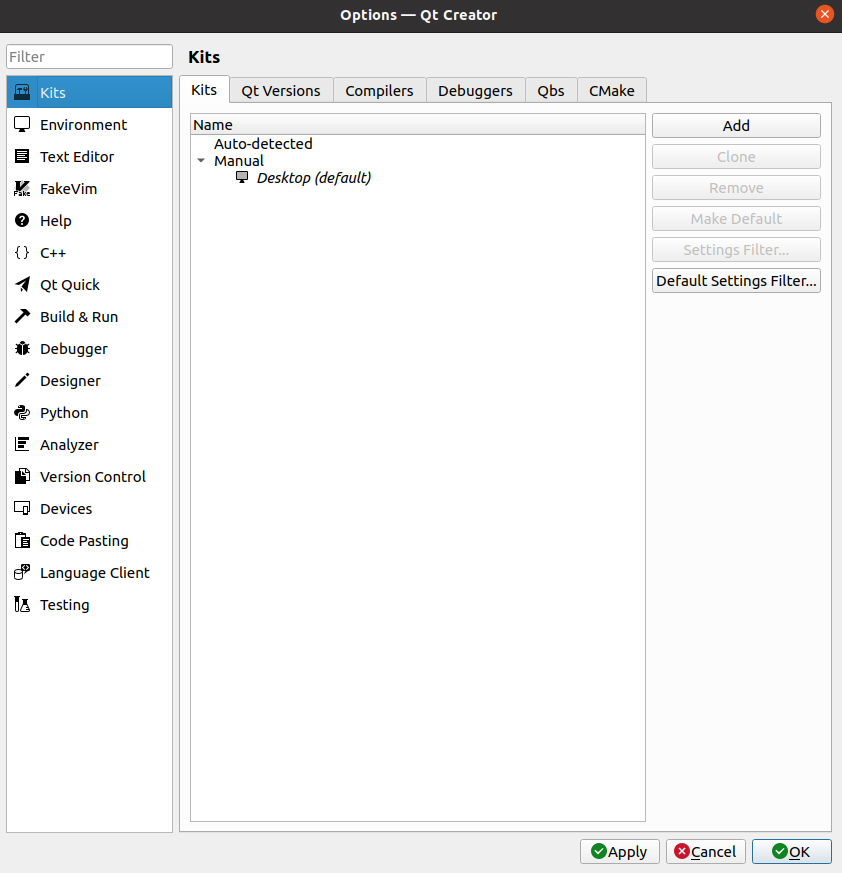Viewport: 842px width, 873px height.
Task: Switch to the Kits tab
Action: tap(204, 90)
